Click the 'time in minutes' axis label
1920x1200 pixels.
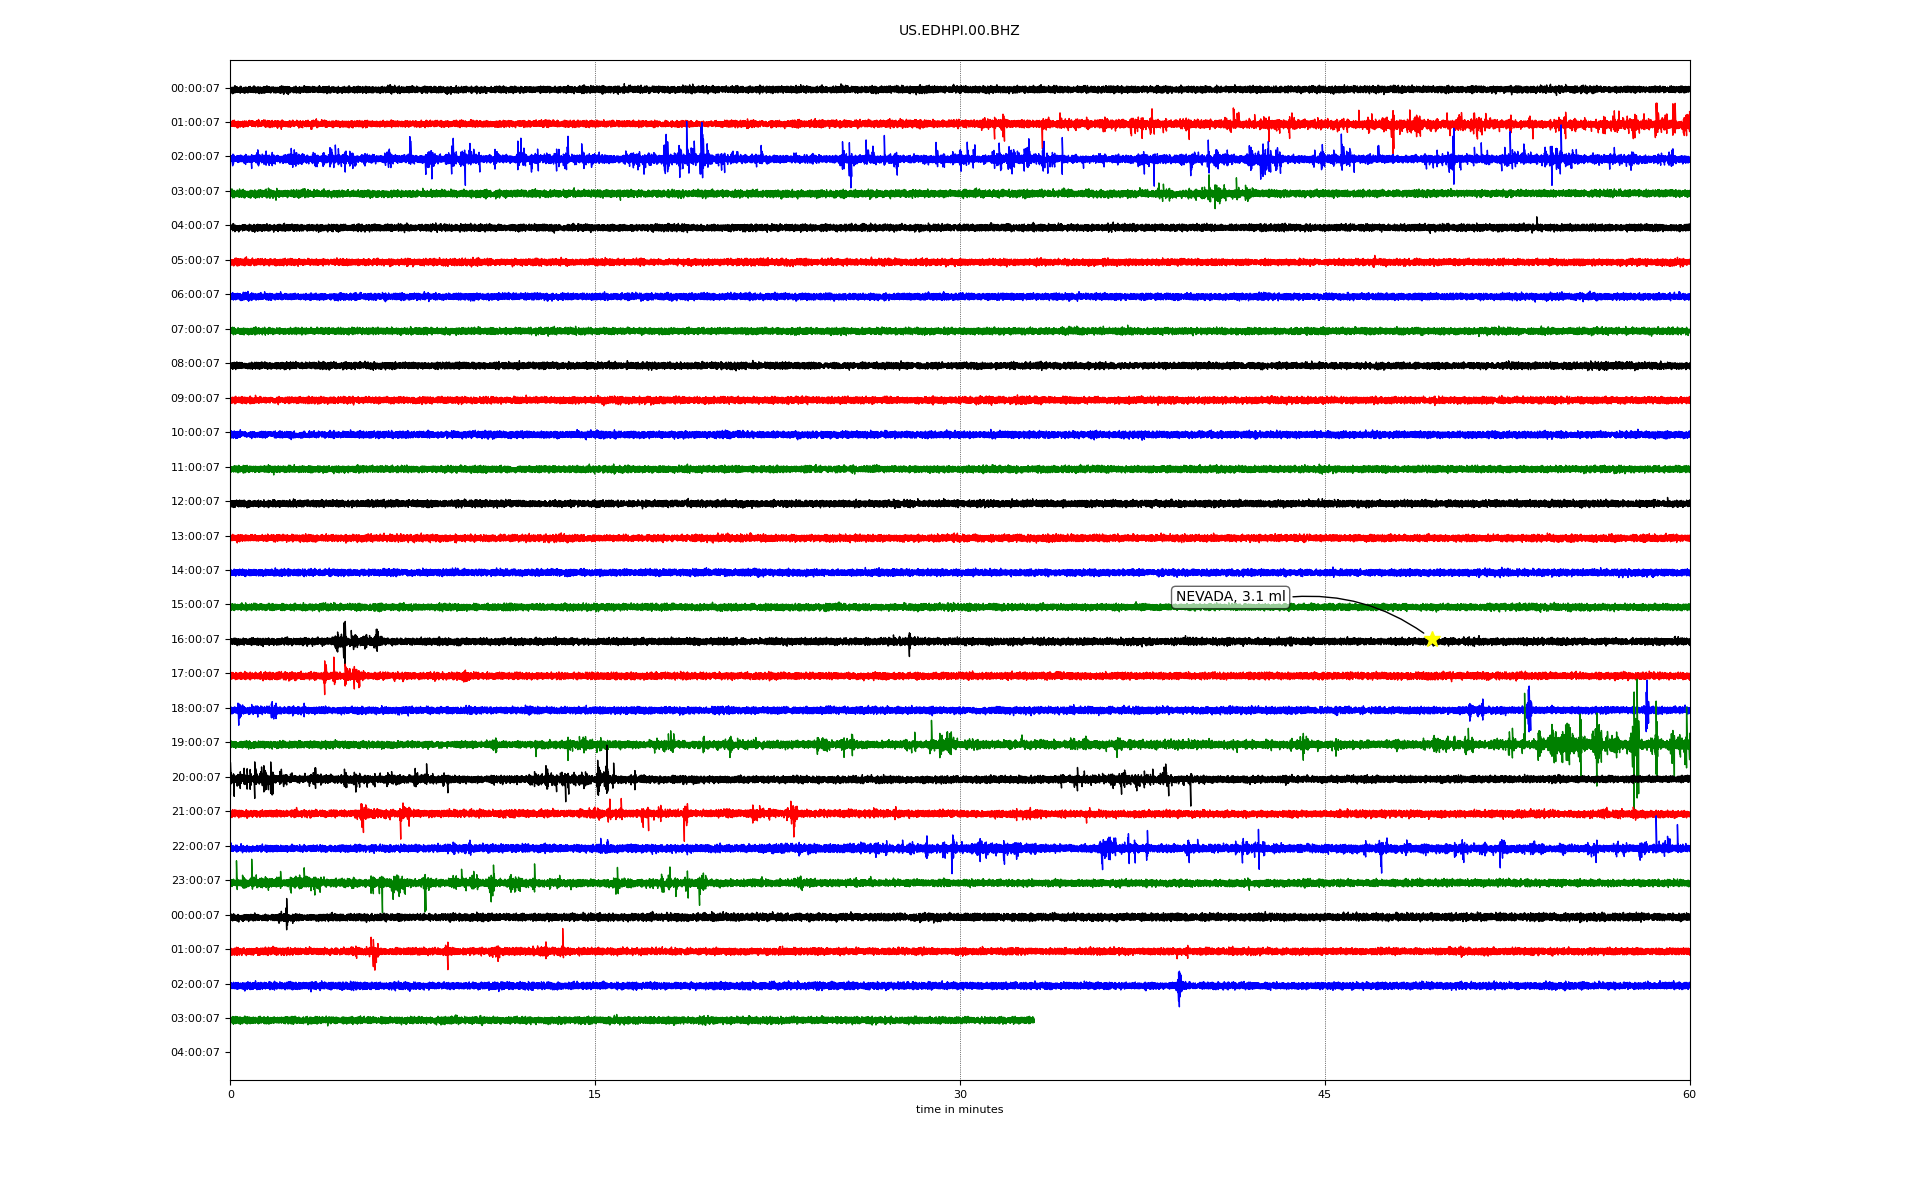pyautogui.click(x=959, y=1110)
